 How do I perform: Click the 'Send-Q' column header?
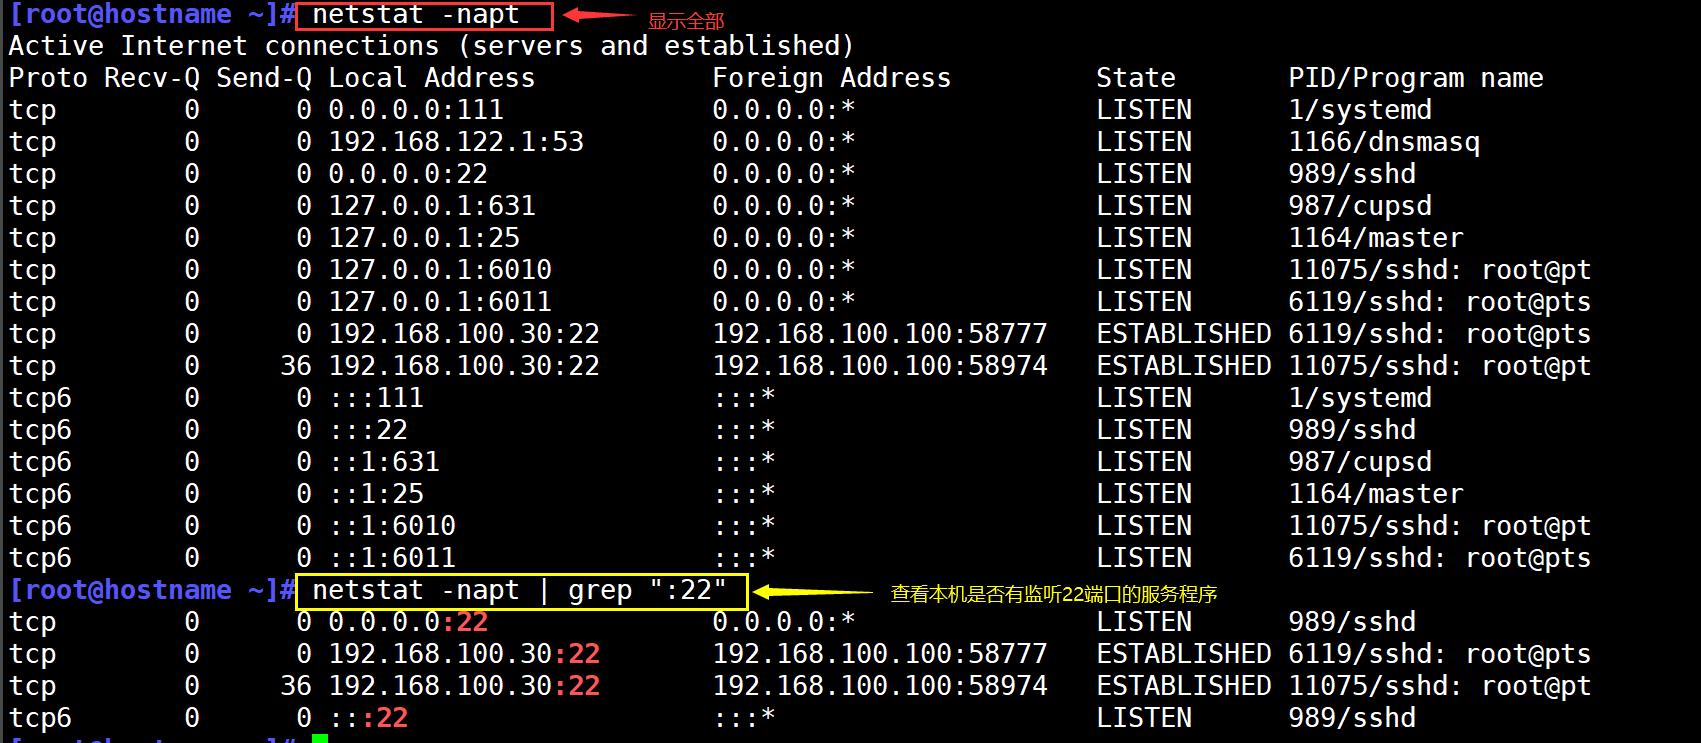(x=264, y=78)
